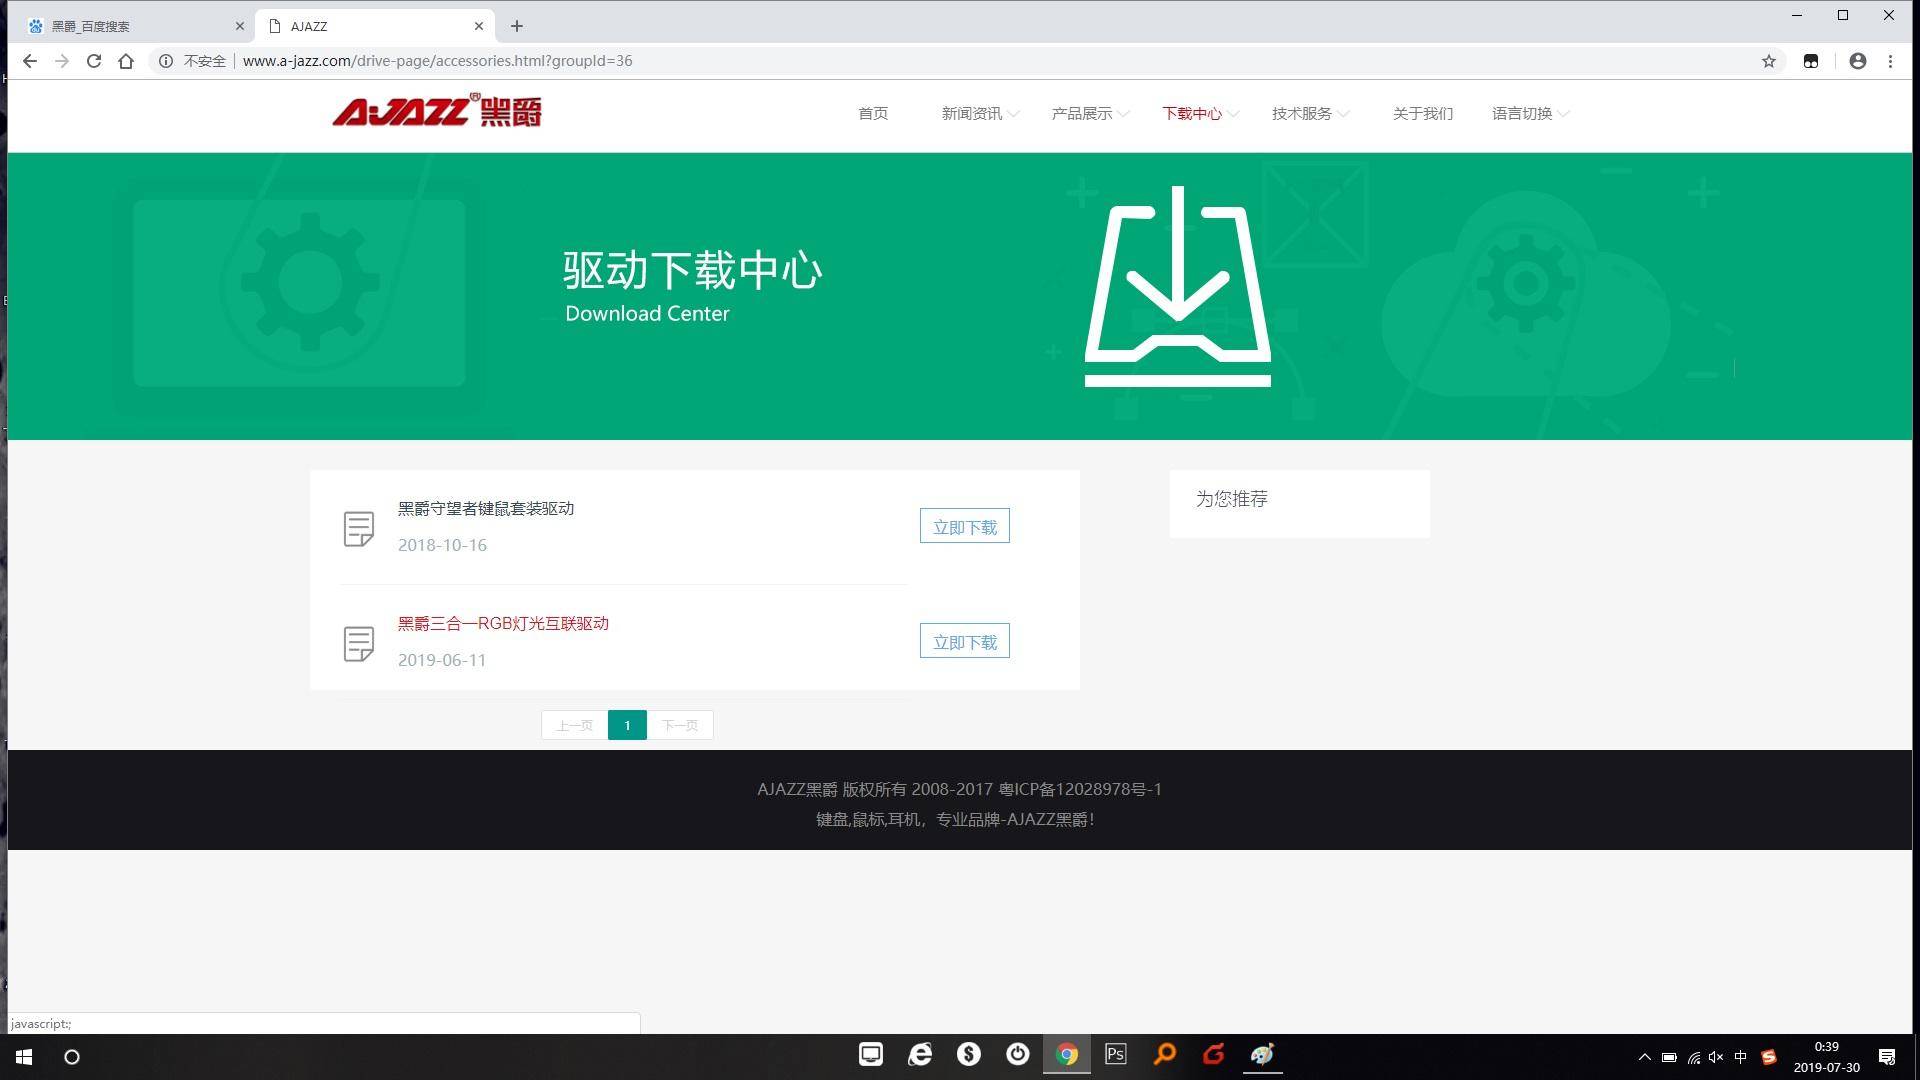Open Chrome's three-dot menu
This screenshot has height=1080, width=1920.
pos(1890,61)
